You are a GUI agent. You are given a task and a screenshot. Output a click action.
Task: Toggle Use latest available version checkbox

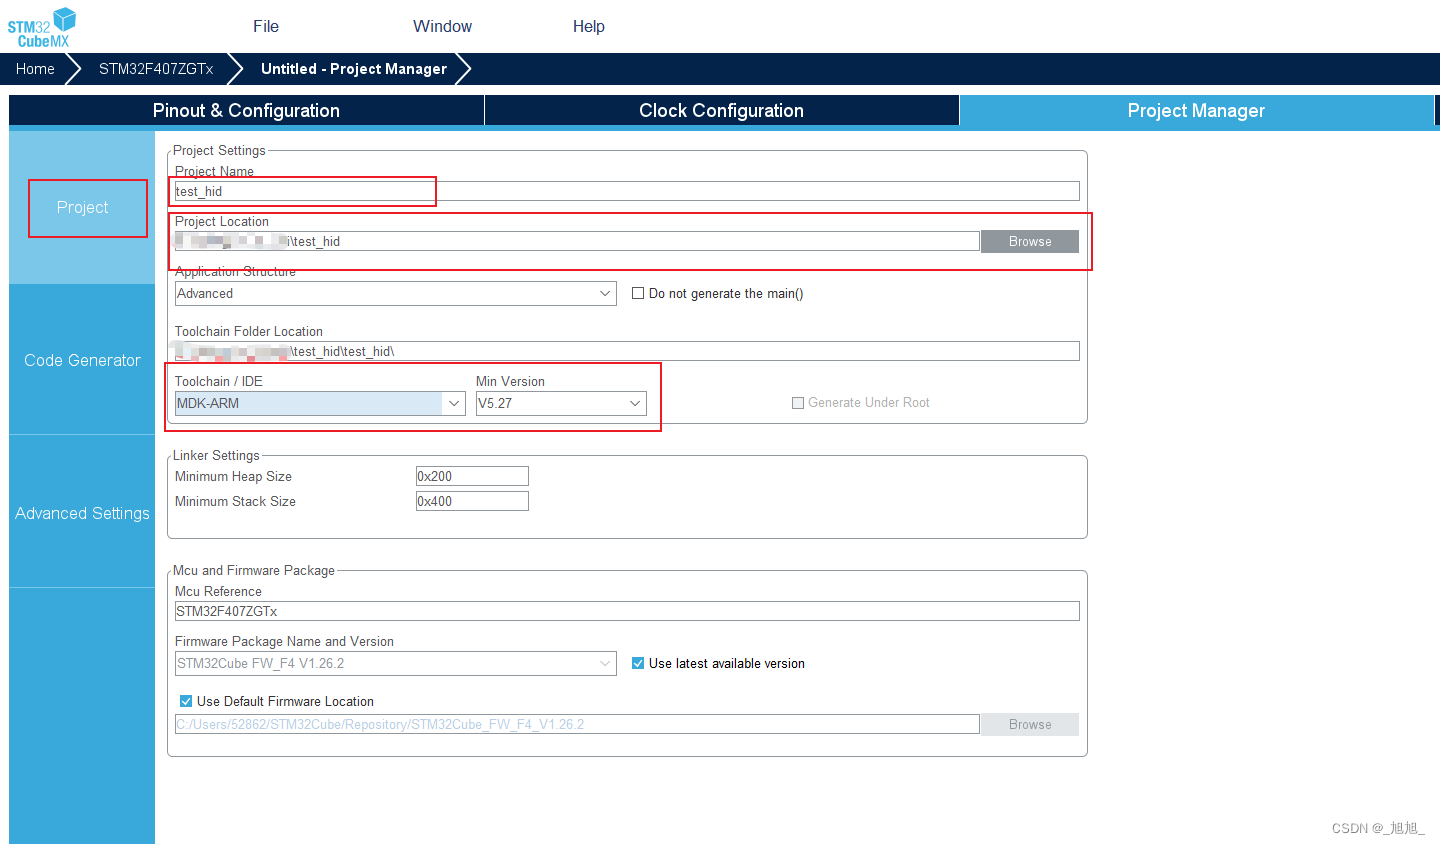(638, 663)
